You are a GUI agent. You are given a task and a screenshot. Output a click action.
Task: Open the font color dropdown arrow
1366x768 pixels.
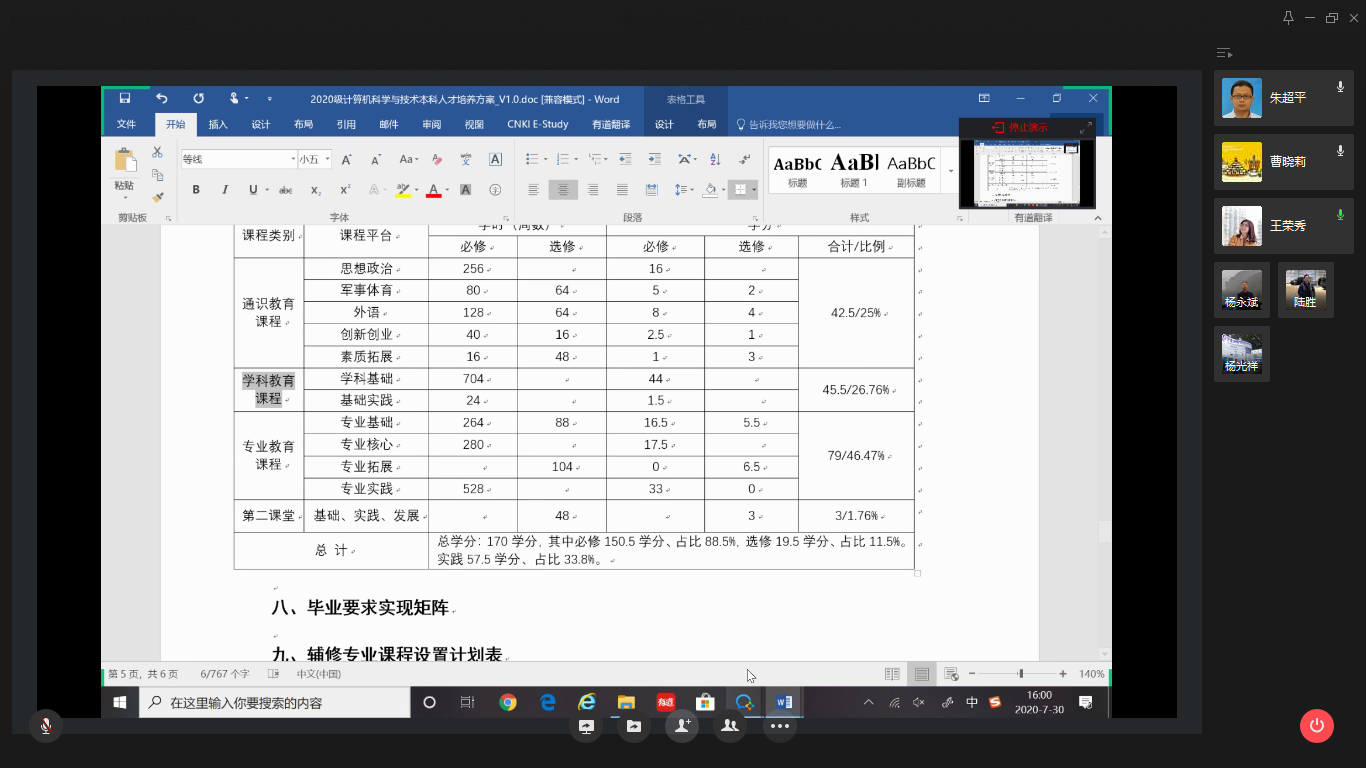point(446,190)
